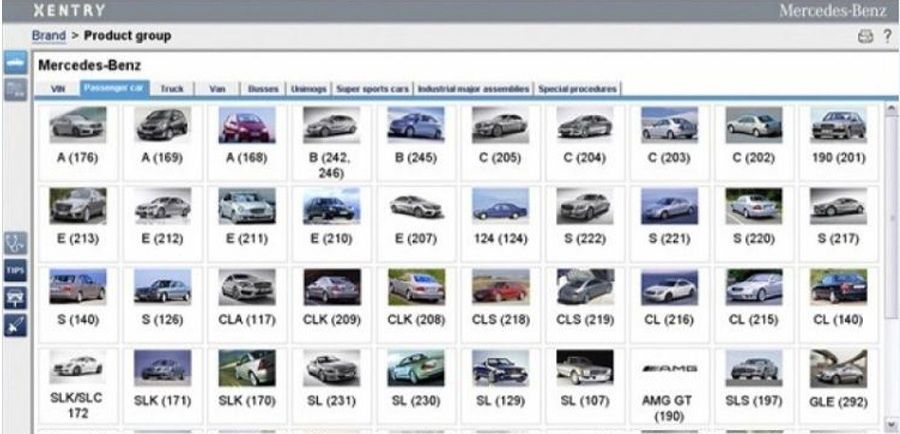Select CL (216) model

(669, 305)
